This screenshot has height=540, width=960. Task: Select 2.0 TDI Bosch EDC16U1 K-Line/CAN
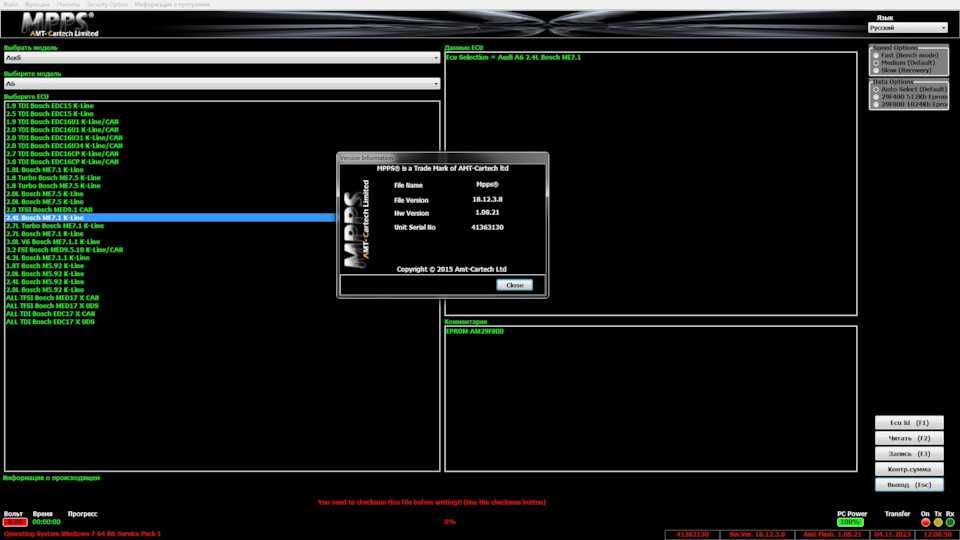point(62,130)
